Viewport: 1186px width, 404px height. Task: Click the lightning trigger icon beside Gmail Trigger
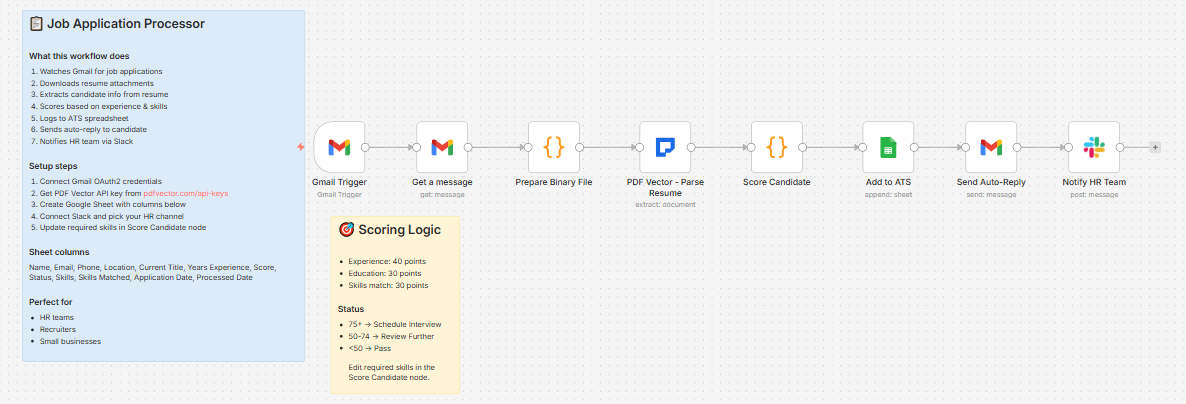coord(301,148)
